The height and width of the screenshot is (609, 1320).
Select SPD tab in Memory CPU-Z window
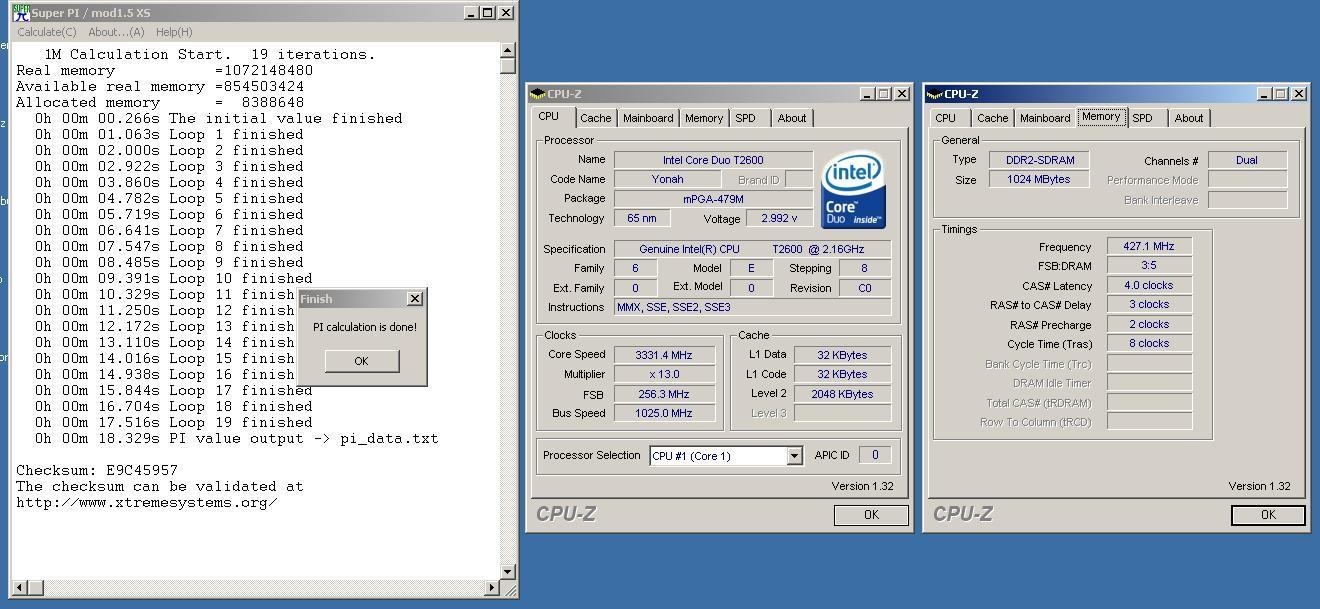pyautogui.click(x=1142, y=118)
